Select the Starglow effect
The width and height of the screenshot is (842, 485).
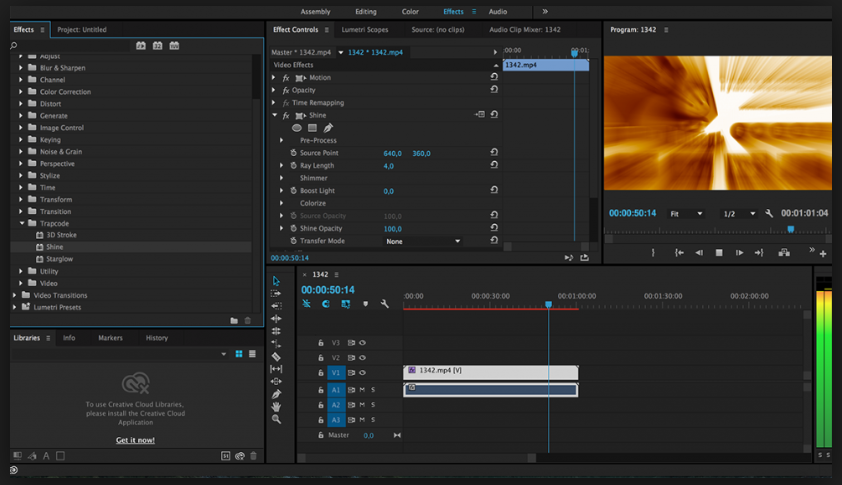59,259
